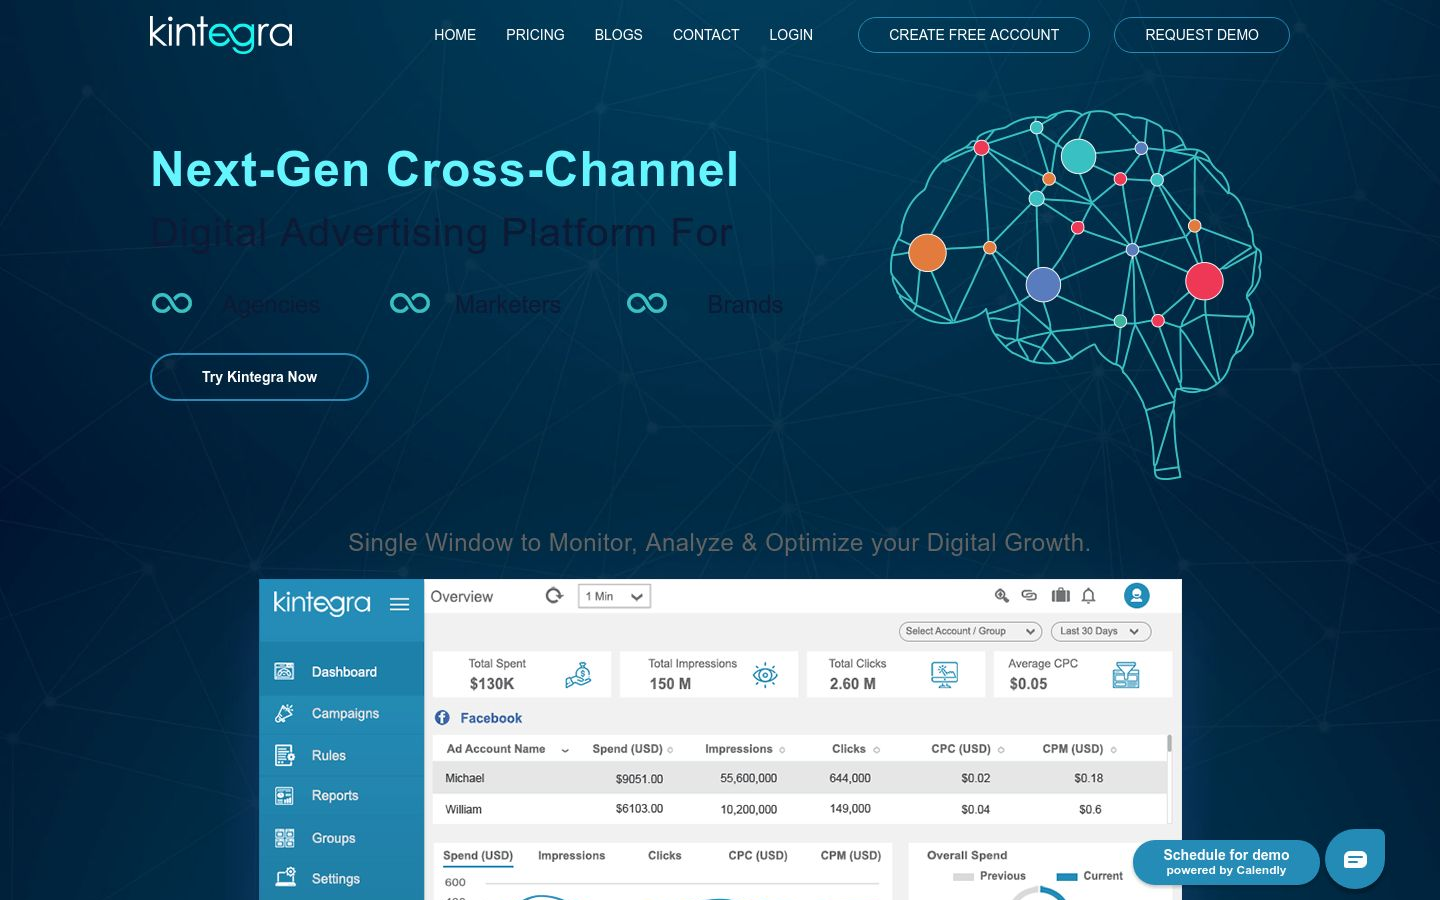The height and width of the screenshot is (900, 1440).
Task: Open the PRICING navigation item
Action: click(x=535, y=35)
